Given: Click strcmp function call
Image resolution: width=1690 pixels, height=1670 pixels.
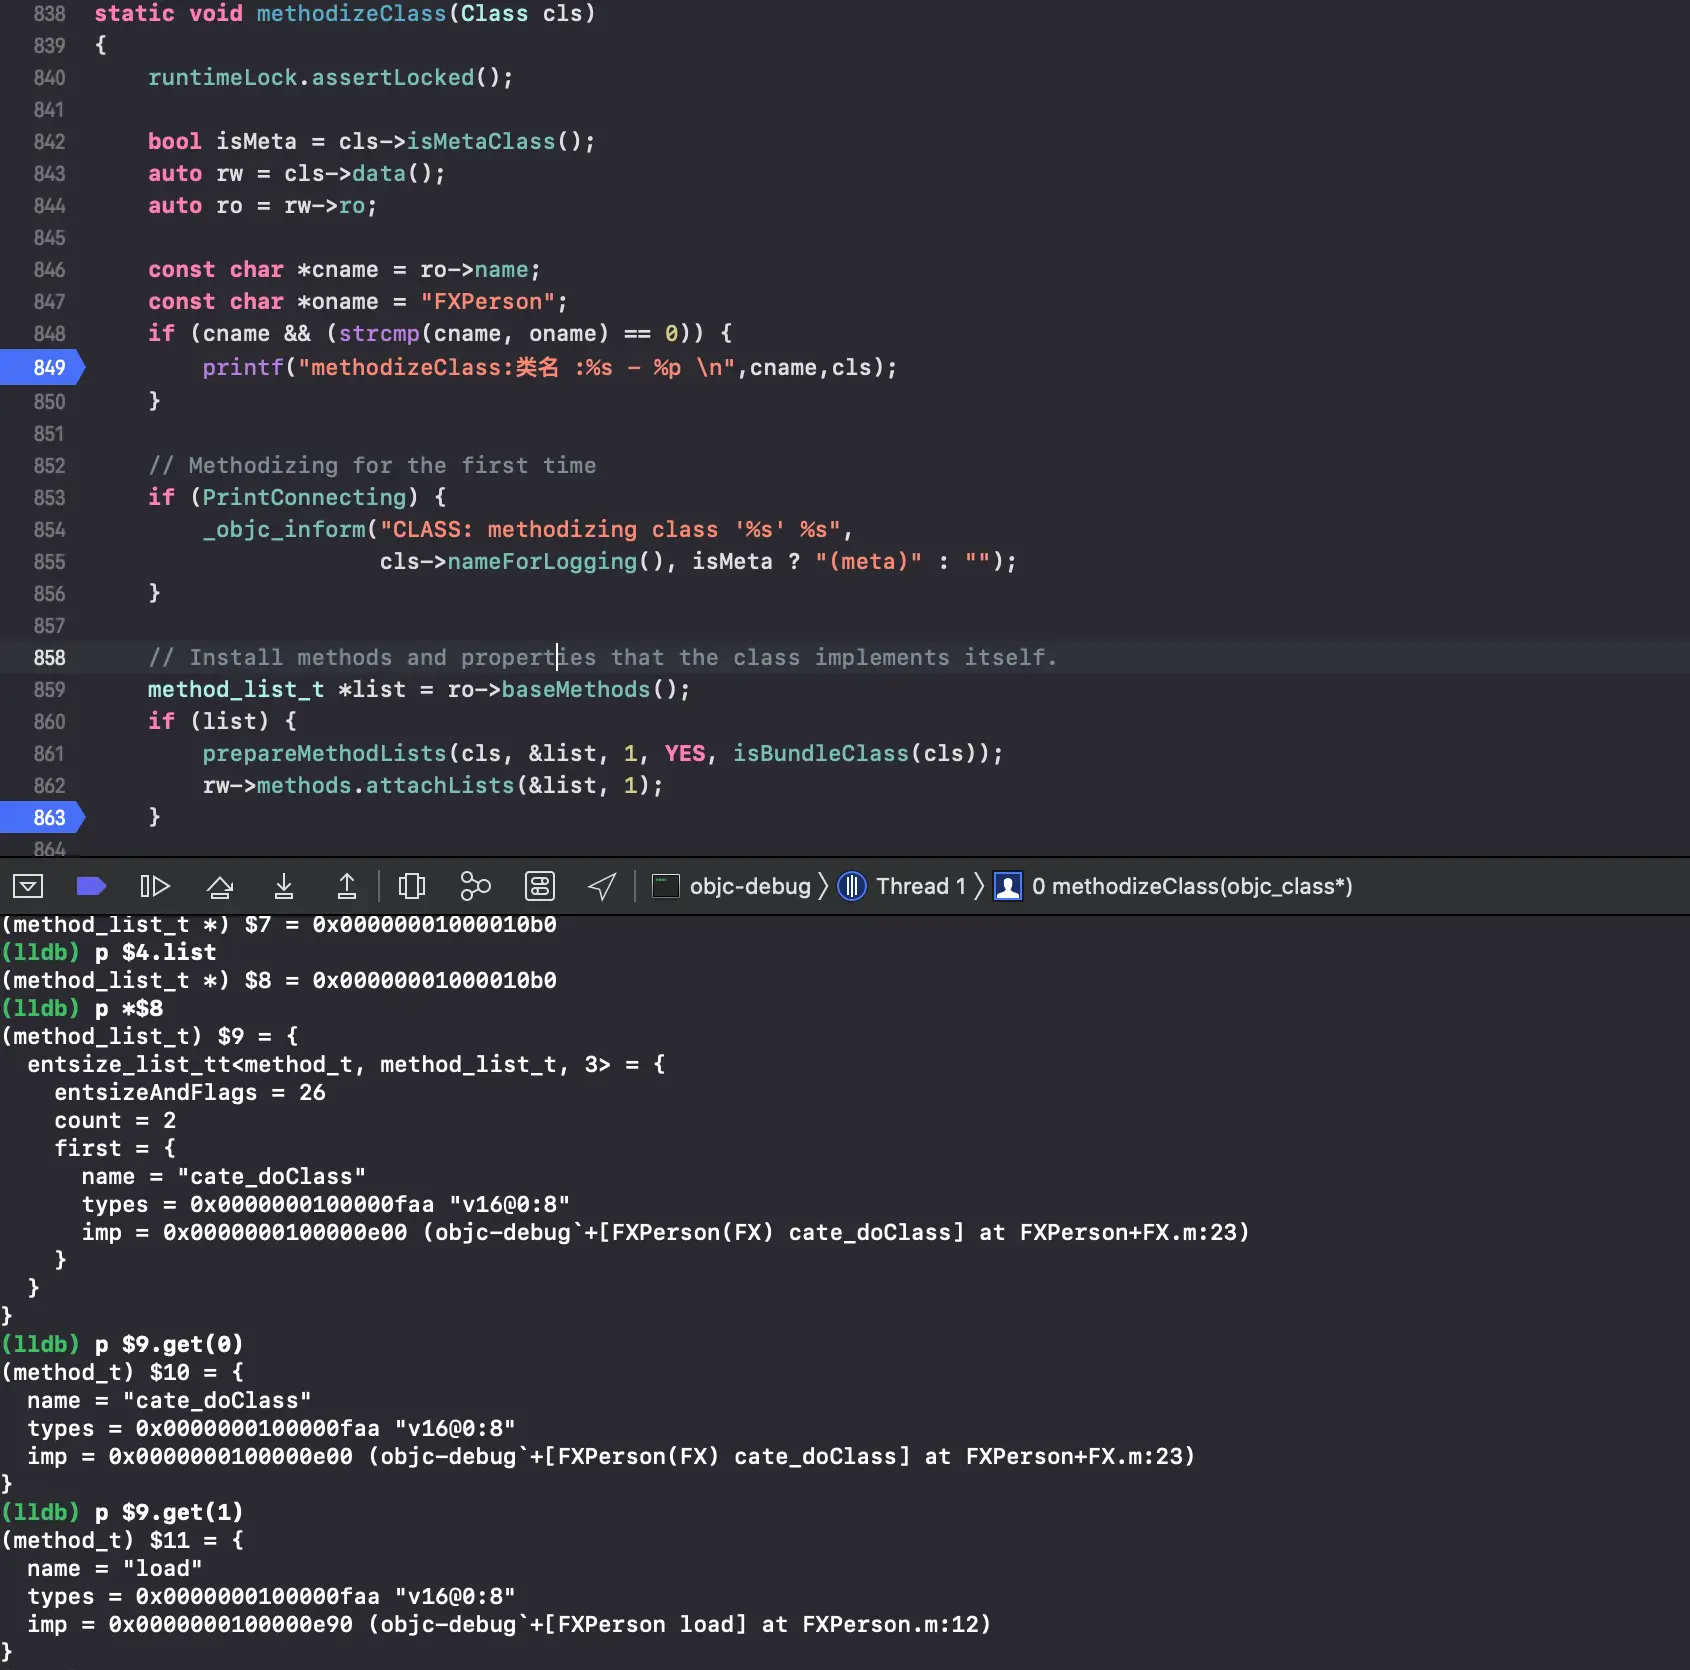Looking at the screenshot, I should point(379,333).
